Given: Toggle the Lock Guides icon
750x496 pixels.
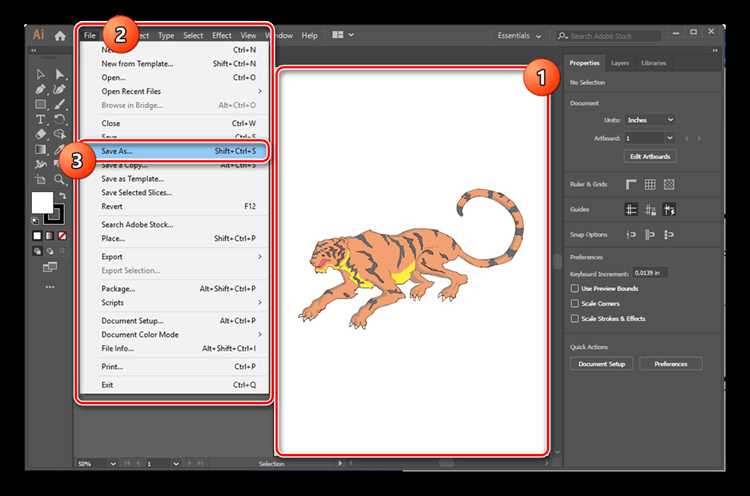Looking at the screenshot, I should pyautogui.click(x=650, y=209).
